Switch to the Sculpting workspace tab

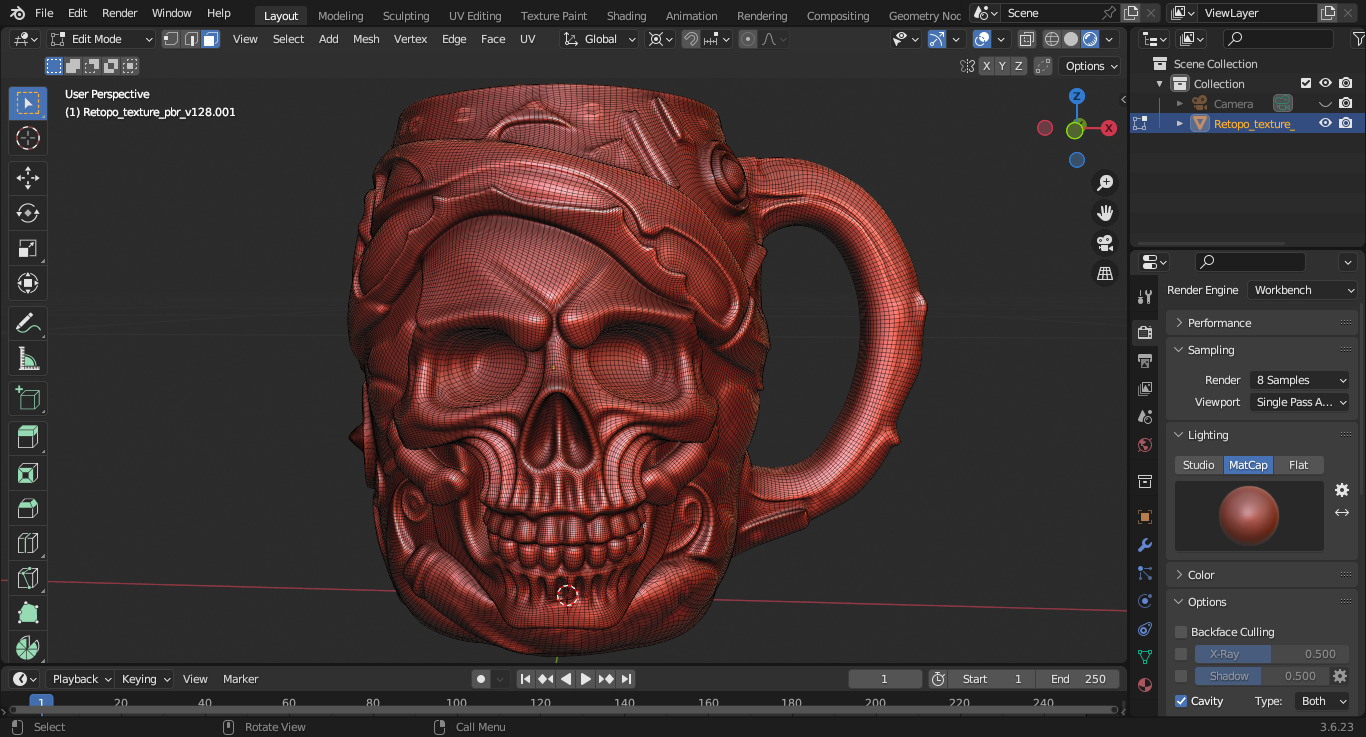click(x=406, y=15)
